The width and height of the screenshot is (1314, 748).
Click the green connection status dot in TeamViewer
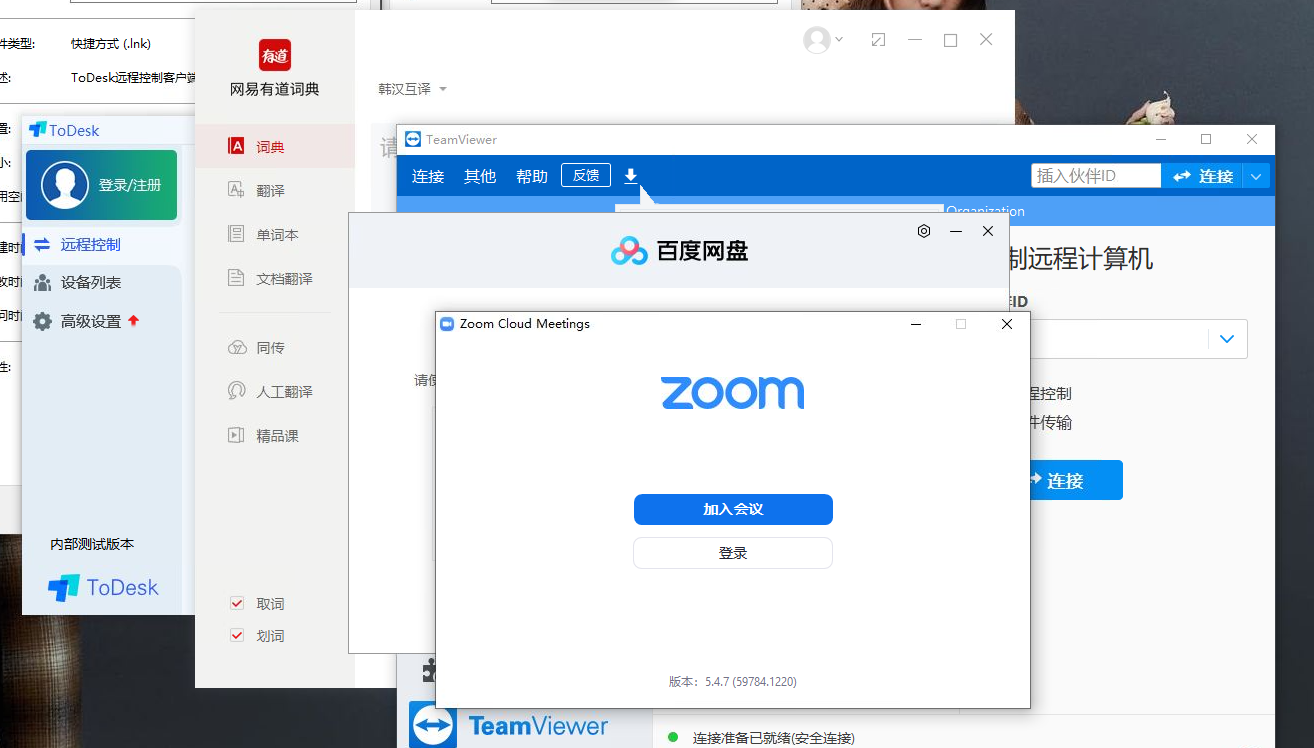[x=673, y=737]
